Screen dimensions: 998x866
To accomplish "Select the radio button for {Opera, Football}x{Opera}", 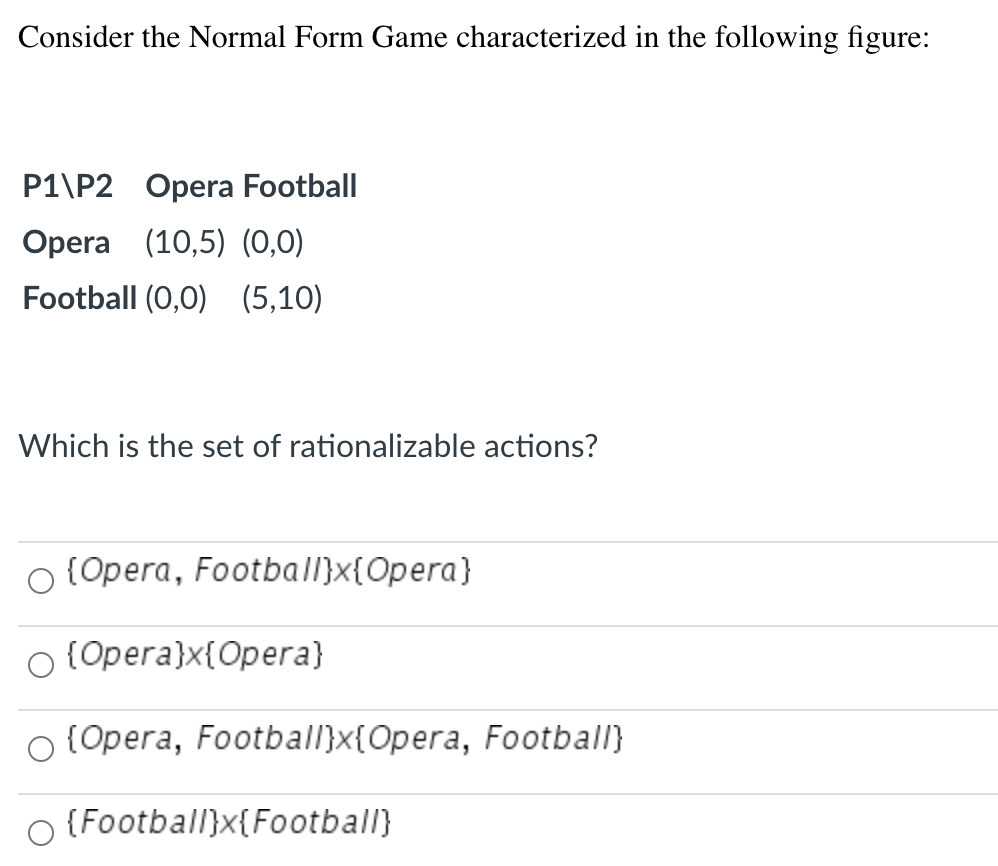I will 39,580.
